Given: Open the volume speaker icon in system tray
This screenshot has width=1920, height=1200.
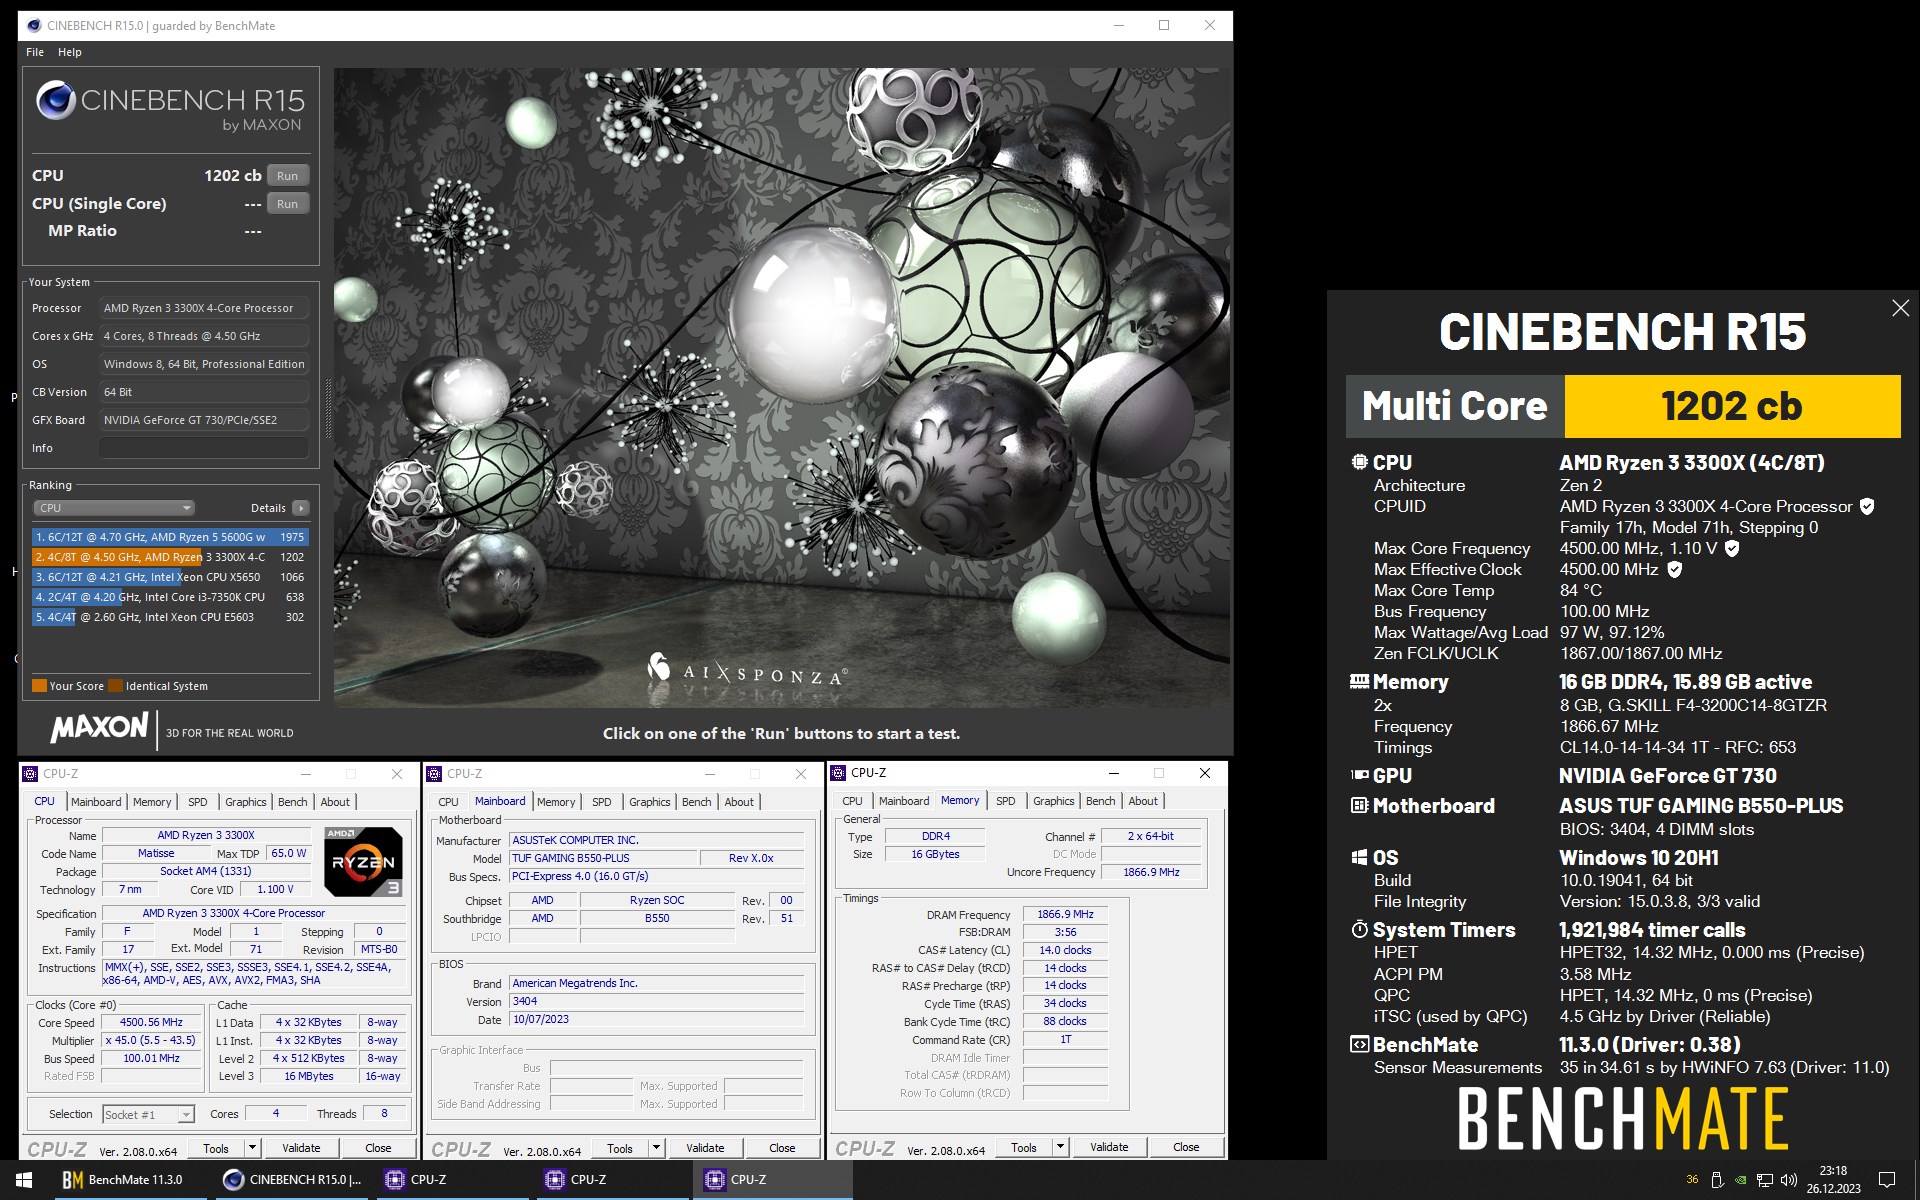Looking at the screenshot, I should pos(1789,1180).
